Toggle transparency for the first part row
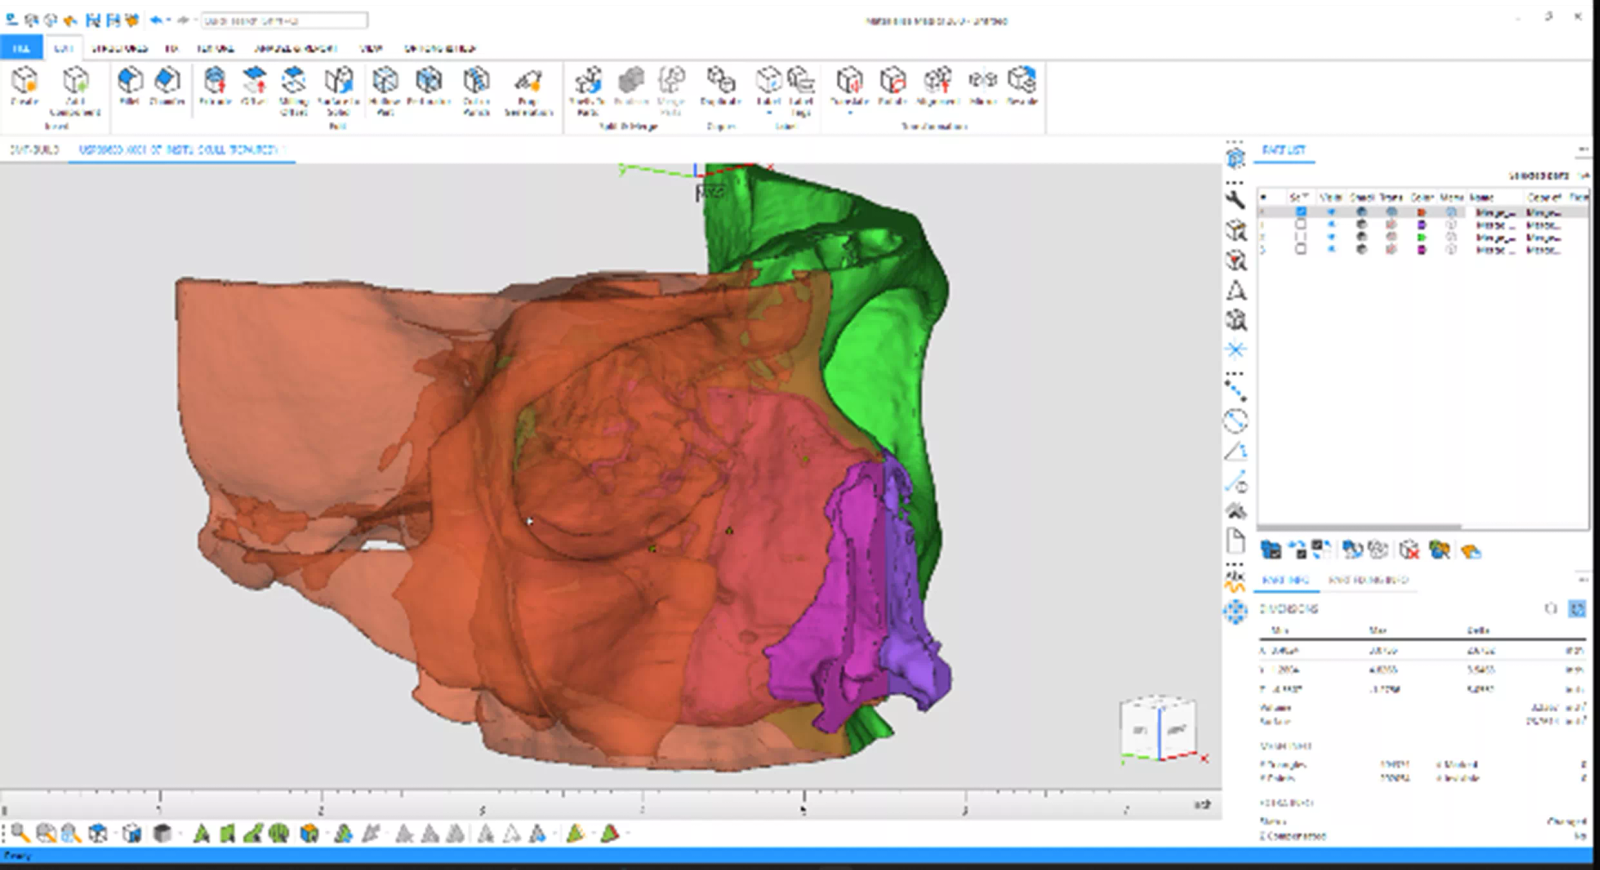Viewport: 1600px width, 870px height. click(x=1391, y=212)
